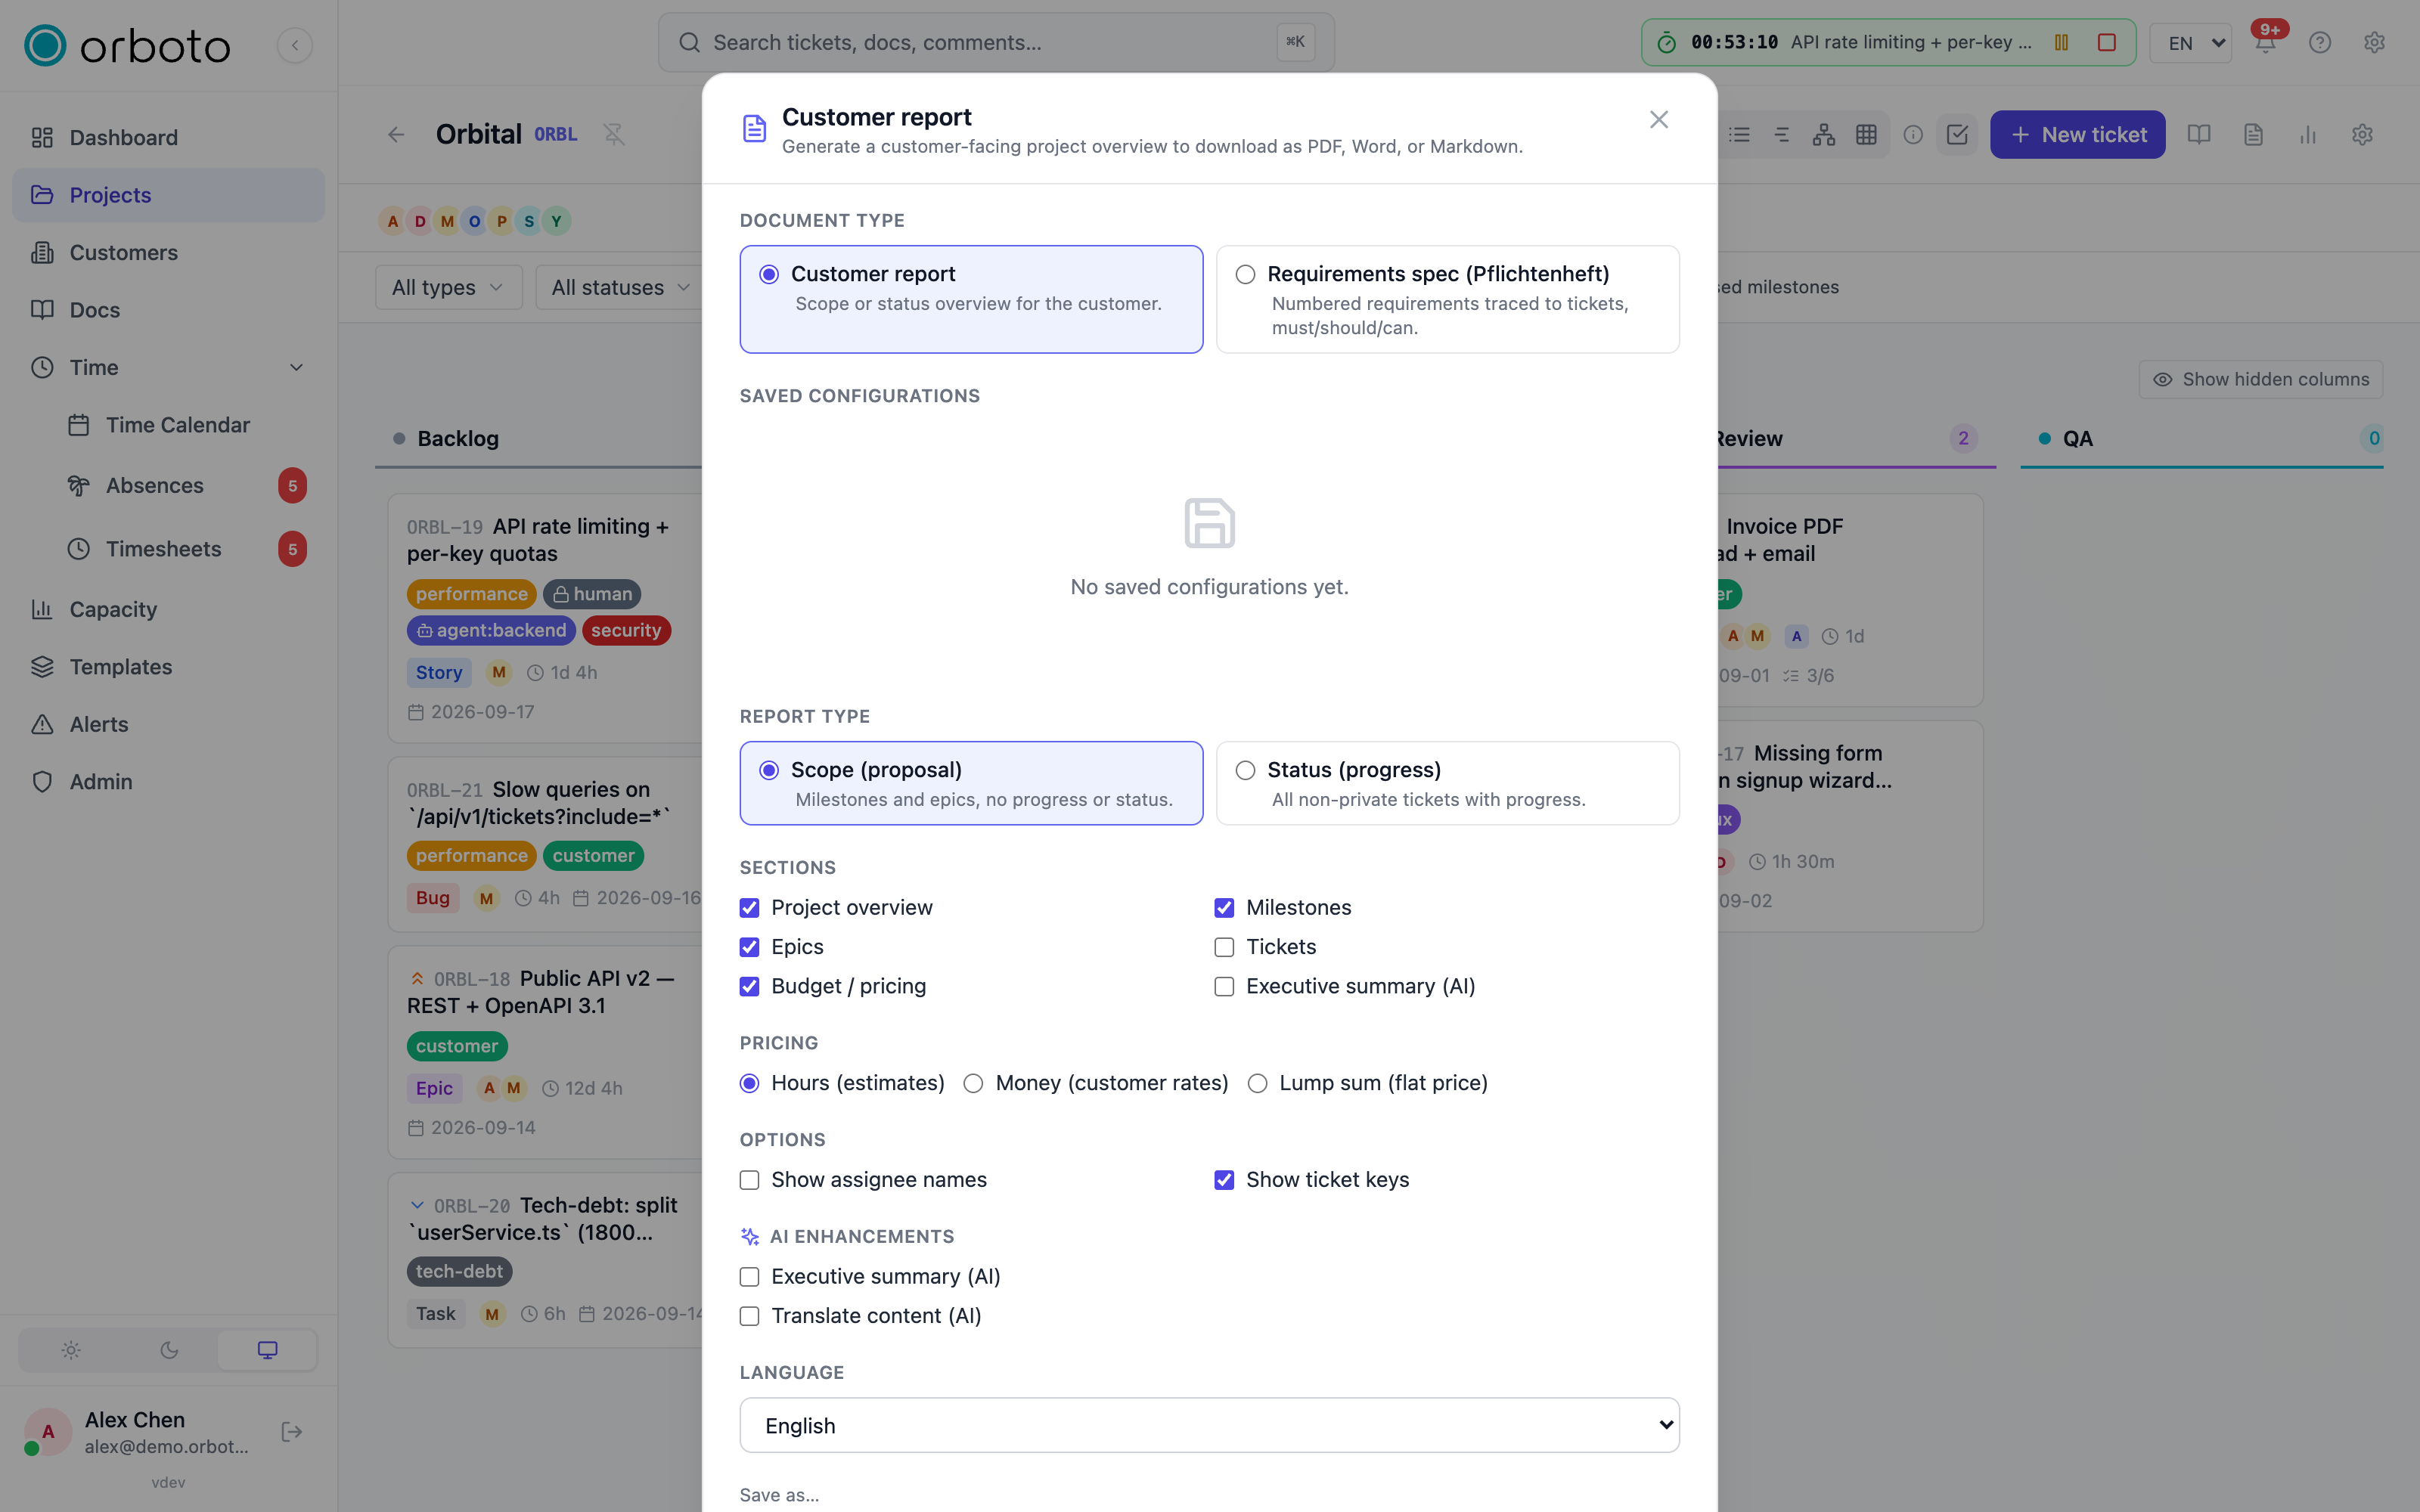Open the EN language selector
2420x1512 pixels.
(2191, 43)
